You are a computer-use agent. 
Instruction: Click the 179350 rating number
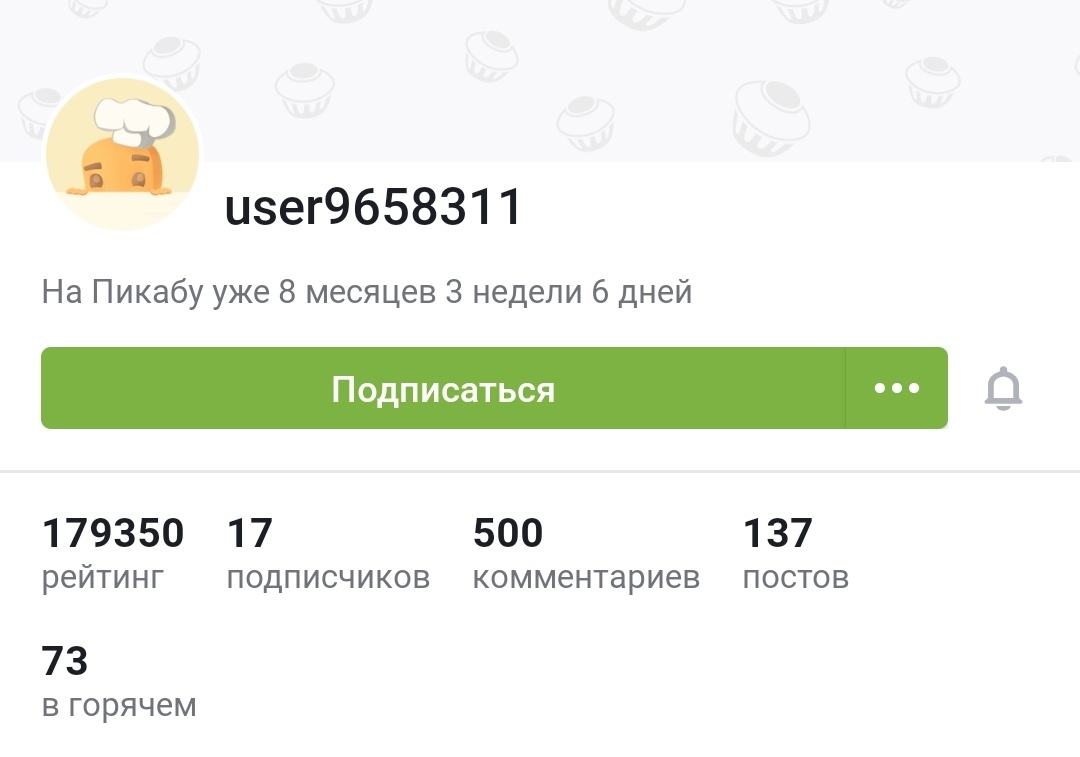pyautogui.click(x=113, y=533)
